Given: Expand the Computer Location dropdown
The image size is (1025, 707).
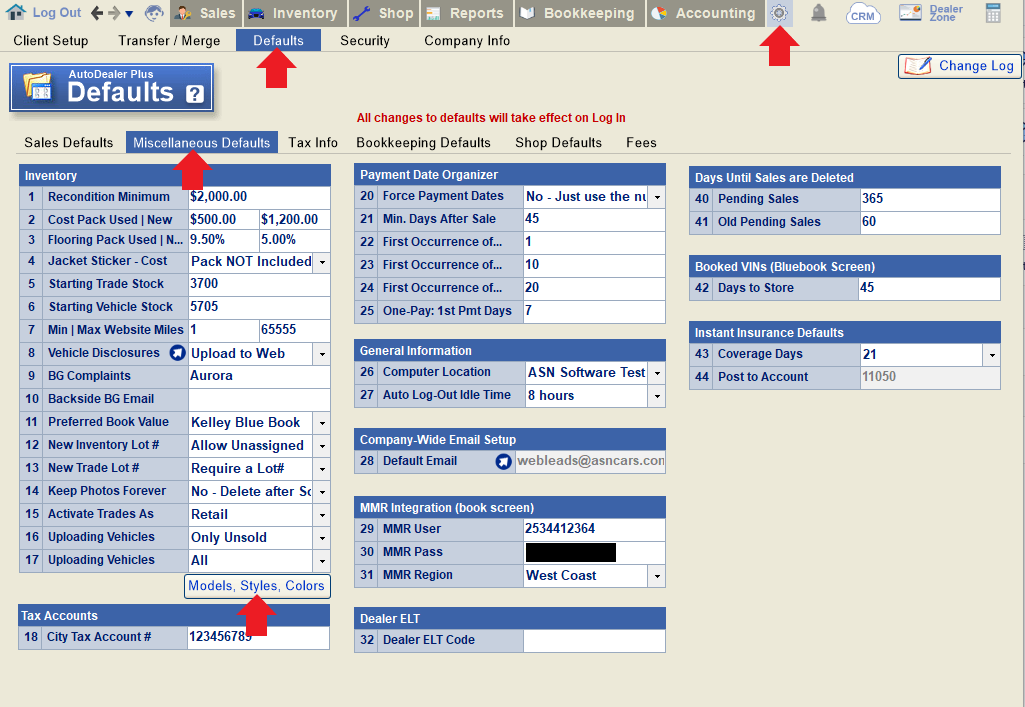Looking at the screenshot, I should pos(657,373).
